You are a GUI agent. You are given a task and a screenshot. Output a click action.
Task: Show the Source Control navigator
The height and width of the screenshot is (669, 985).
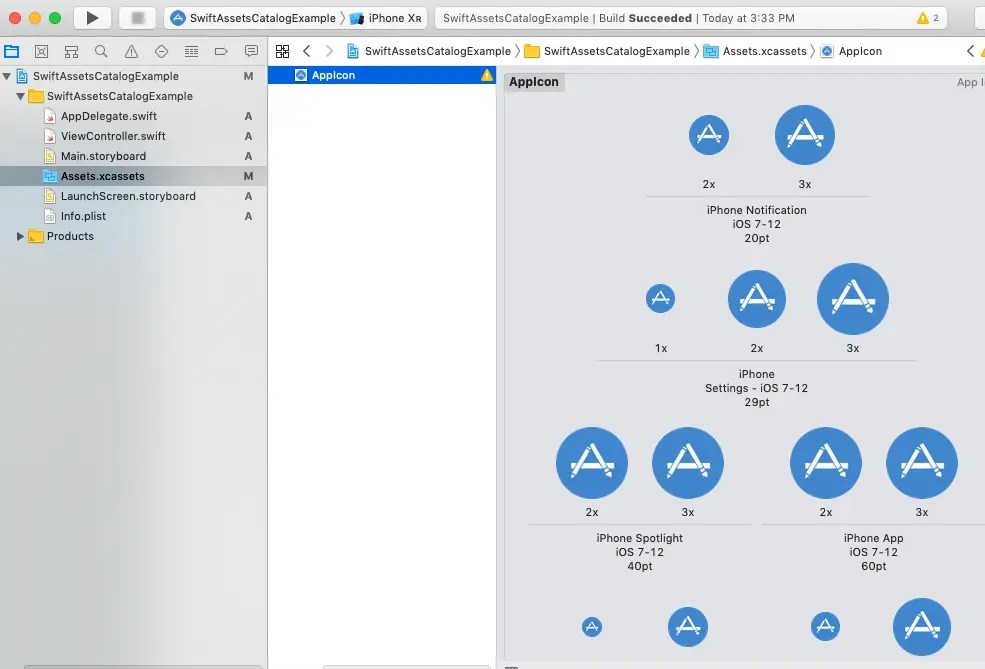tap(41, 52)
